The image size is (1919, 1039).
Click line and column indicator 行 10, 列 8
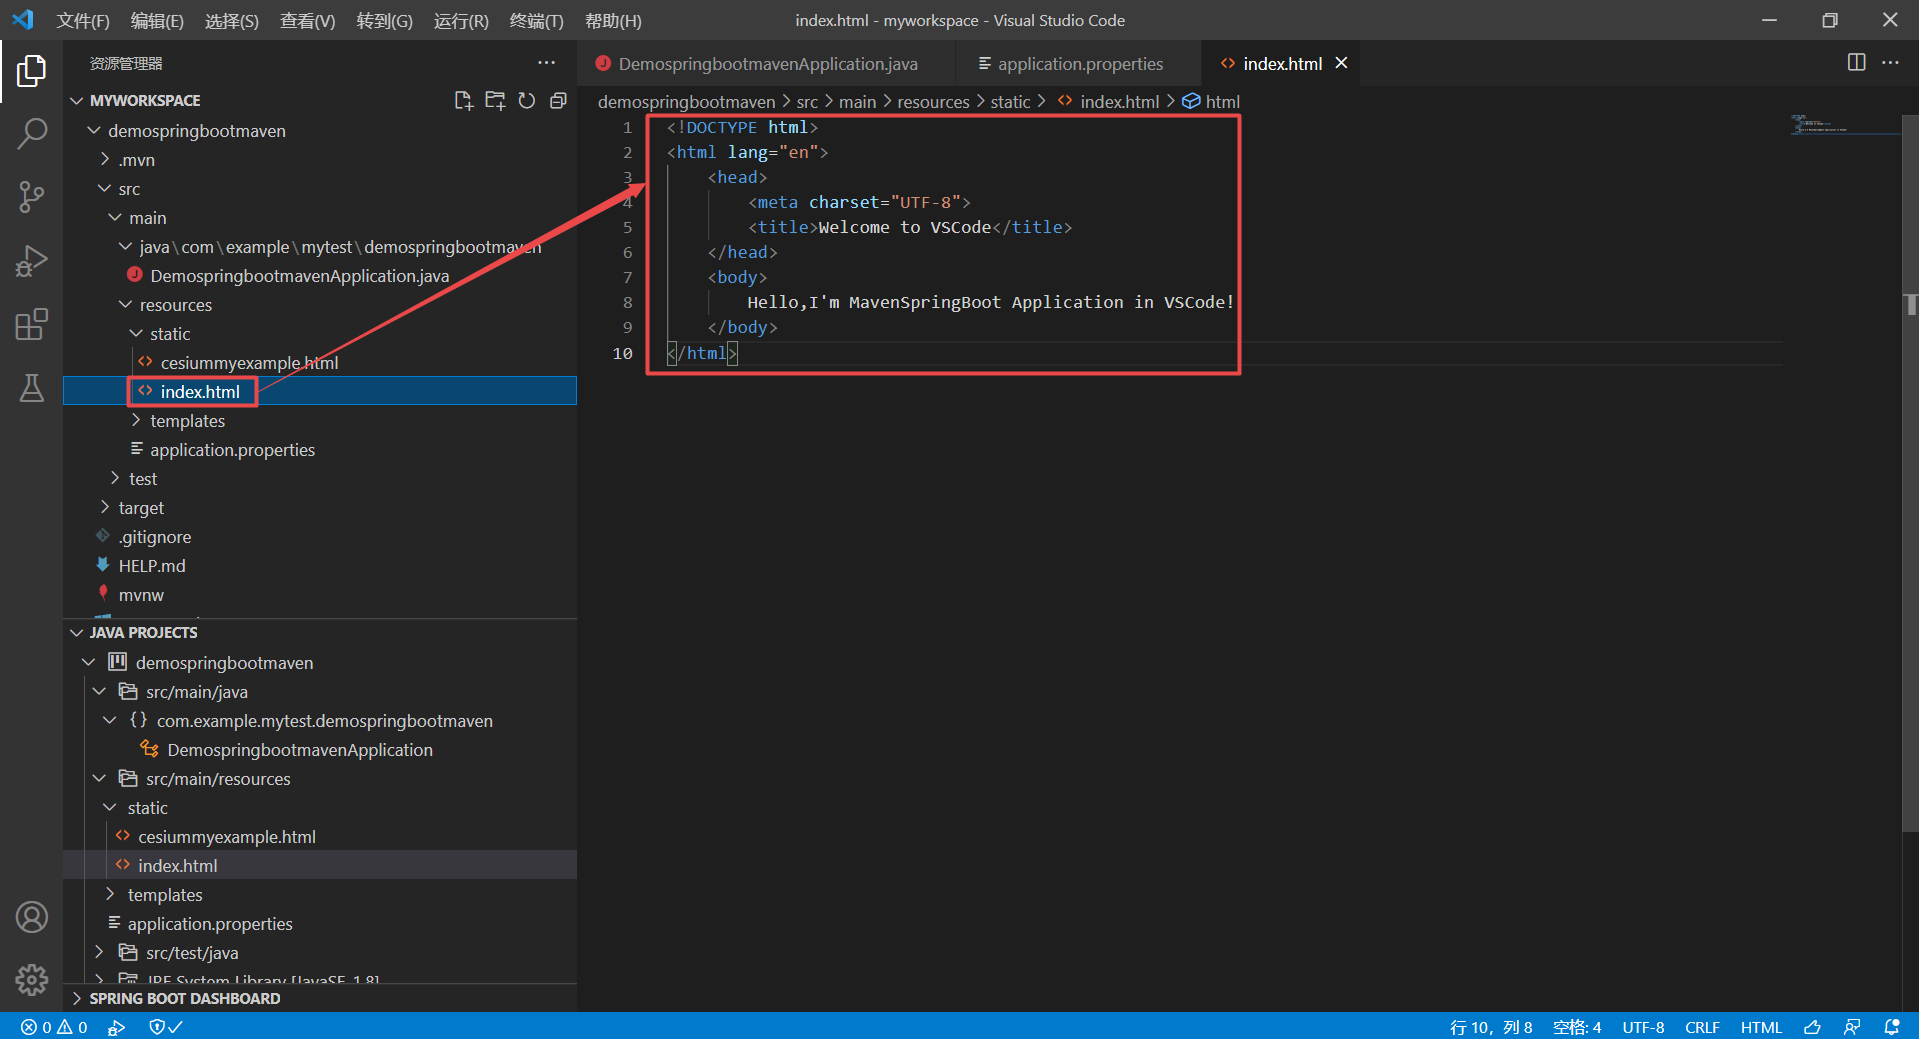coord(1490,1027)
